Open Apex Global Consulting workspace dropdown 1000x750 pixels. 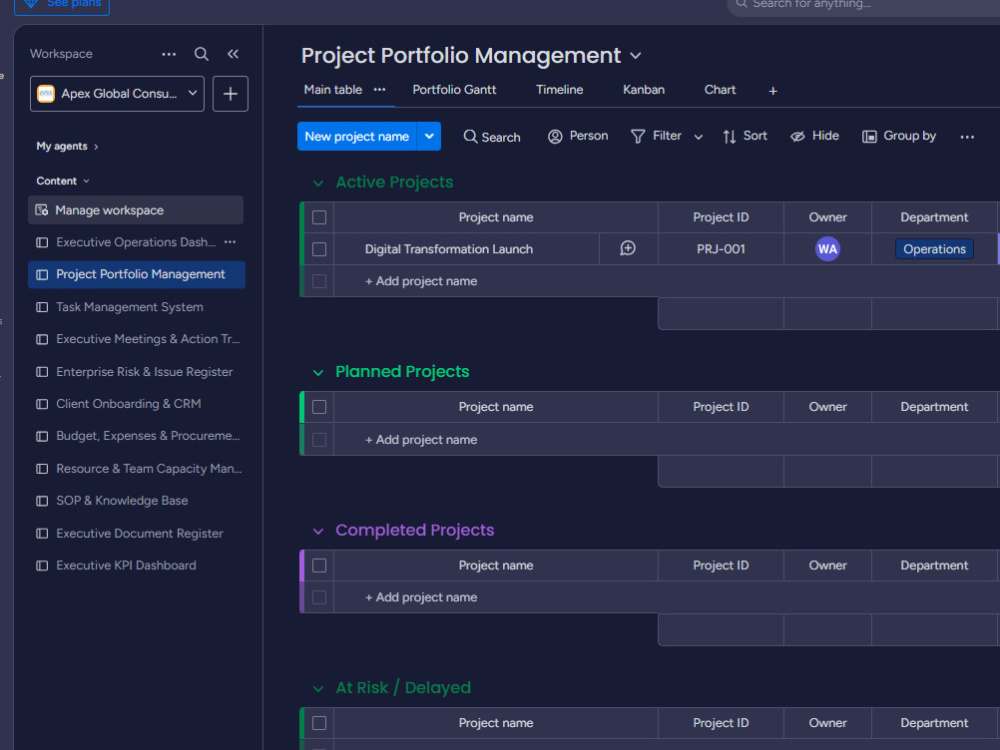pyautogui.click(x=117, y=94)
